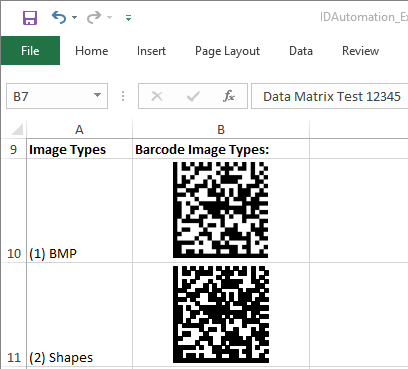Select the 'Barcode Image Types:' cell
Viewport: 408px width, 369px height.
coord(221,149)
